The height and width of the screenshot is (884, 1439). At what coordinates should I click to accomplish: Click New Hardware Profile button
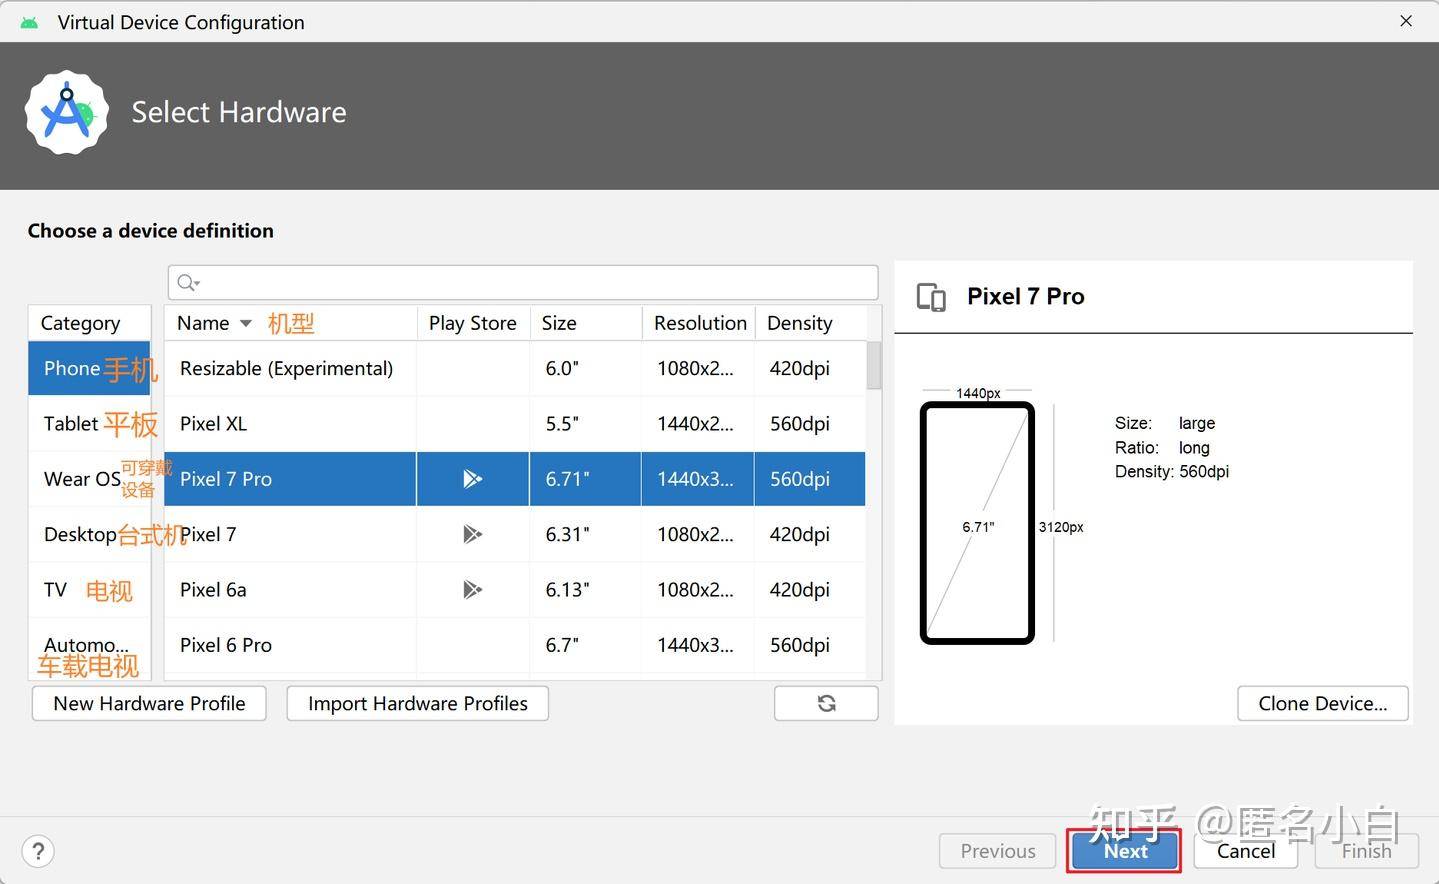(x=149, y=703)
